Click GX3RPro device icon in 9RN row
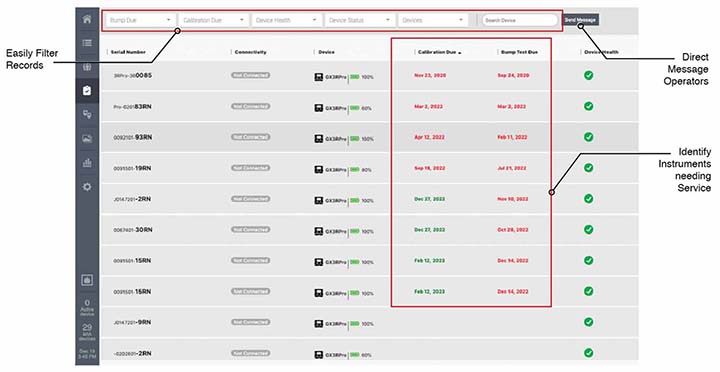The width and height of the screenshot is (720, 372). click(x=319, y=324)
